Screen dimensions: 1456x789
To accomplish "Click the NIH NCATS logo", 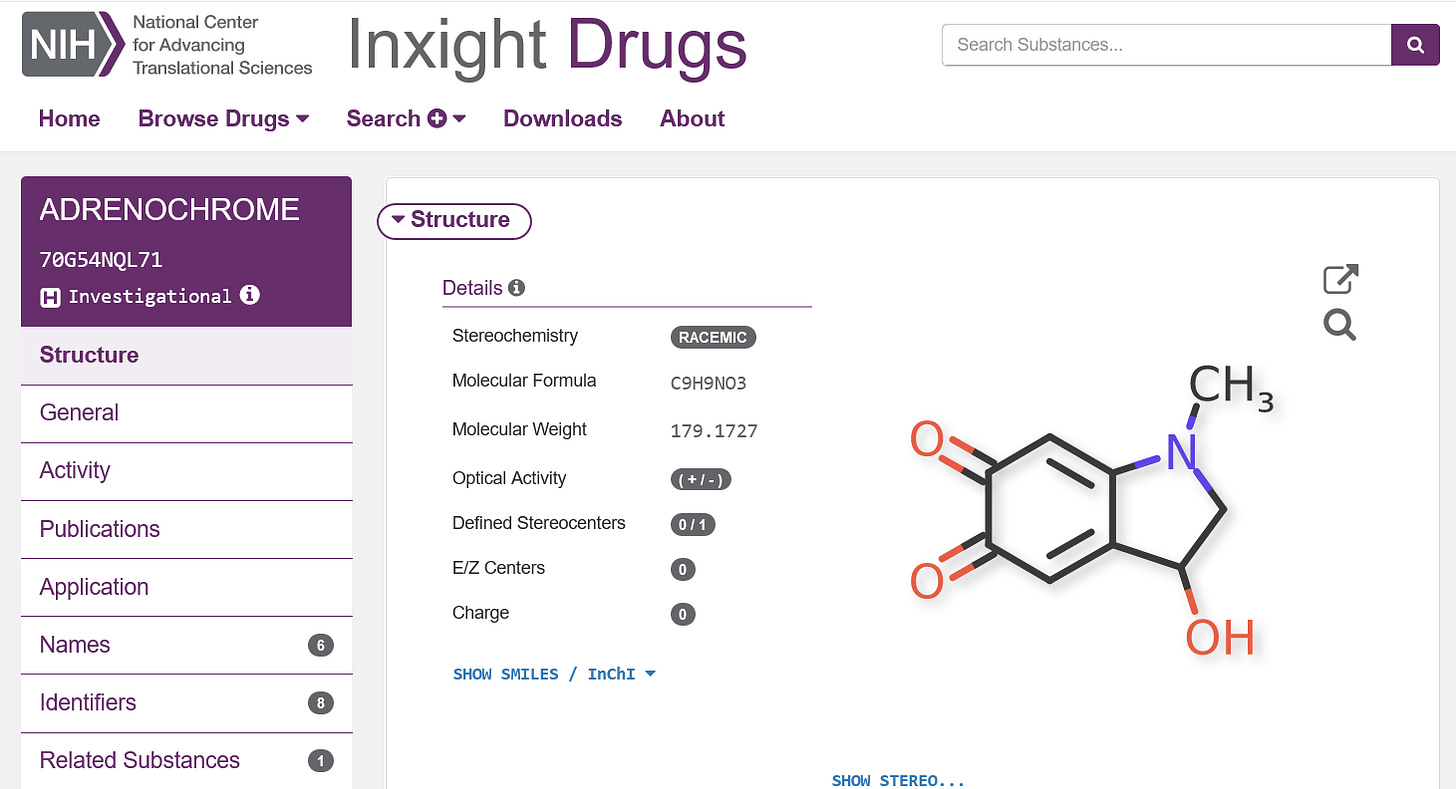I will click(167, 45).
